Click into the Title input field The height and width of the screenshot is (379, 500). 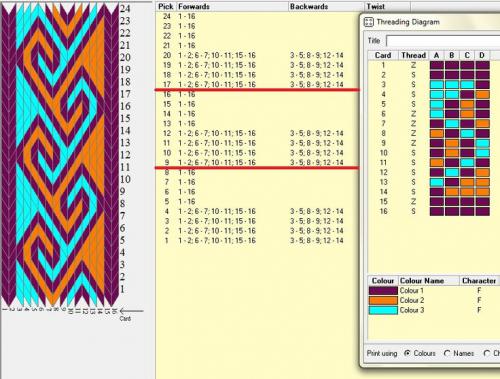pos(443,41)
